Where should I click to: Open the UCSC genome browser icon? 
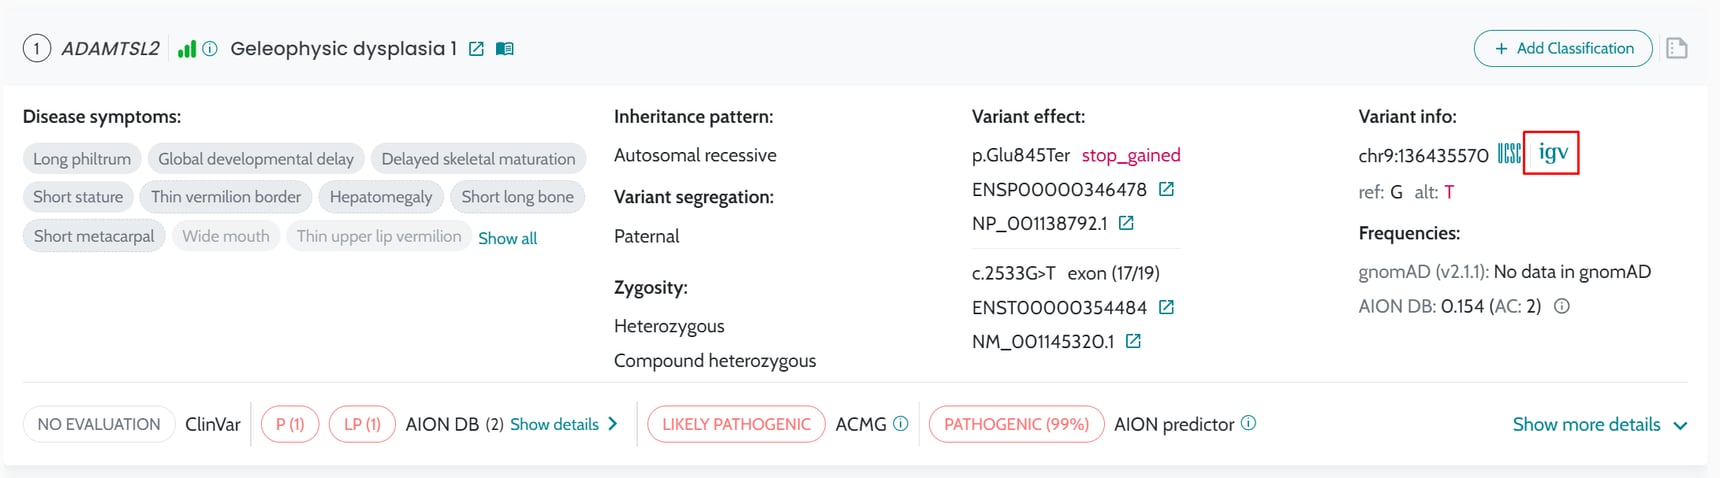tap(1508, 154)
